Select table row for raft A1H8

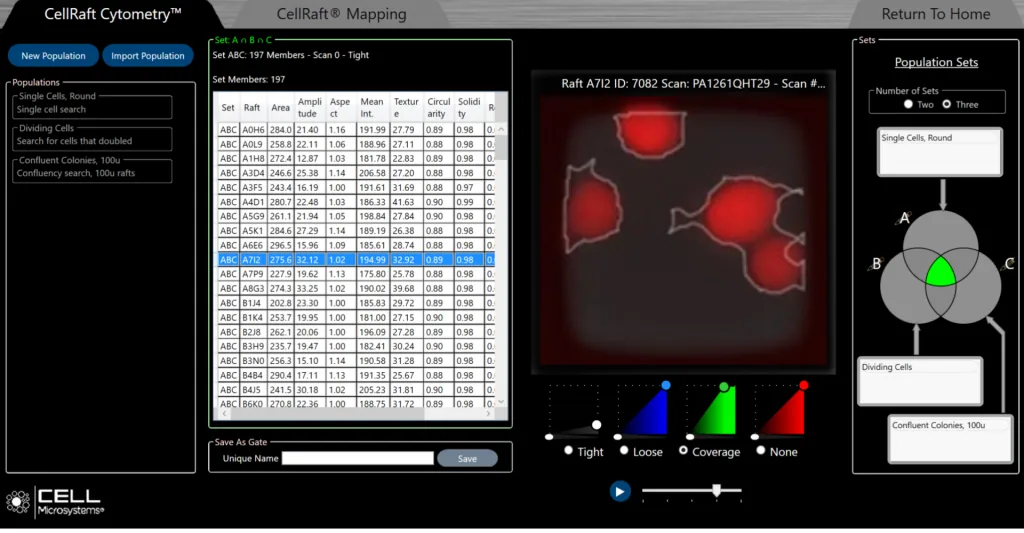click(356, 159)
